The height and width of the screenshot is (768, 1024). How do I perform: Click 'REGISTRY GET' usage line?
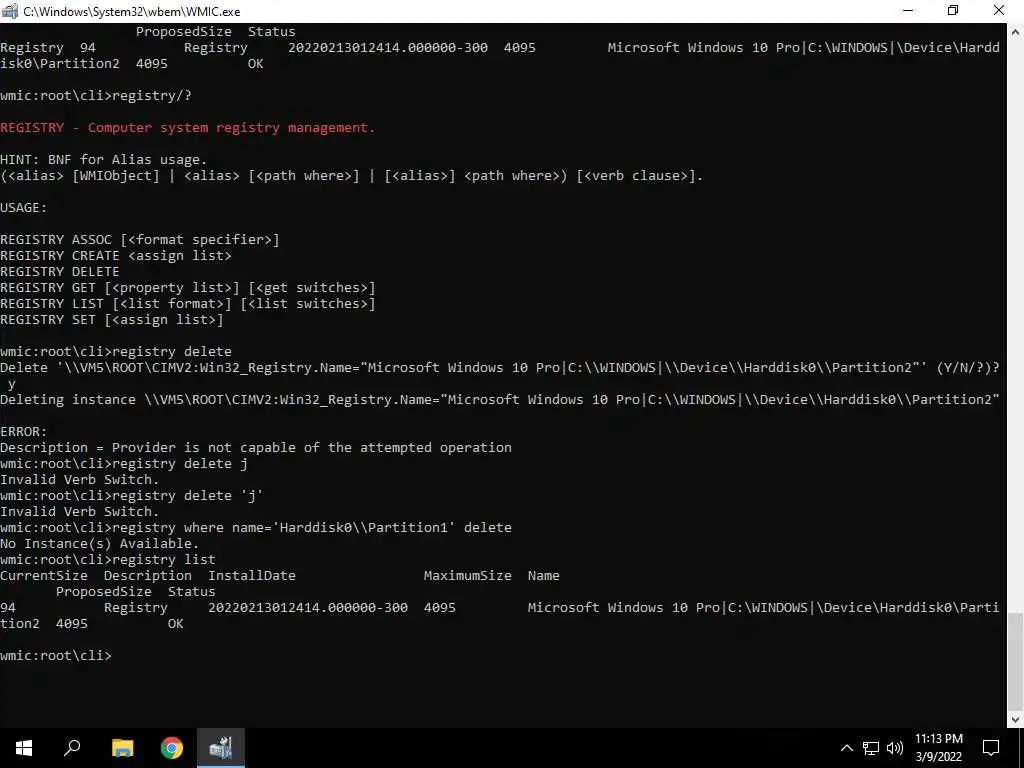pos(187,287)
